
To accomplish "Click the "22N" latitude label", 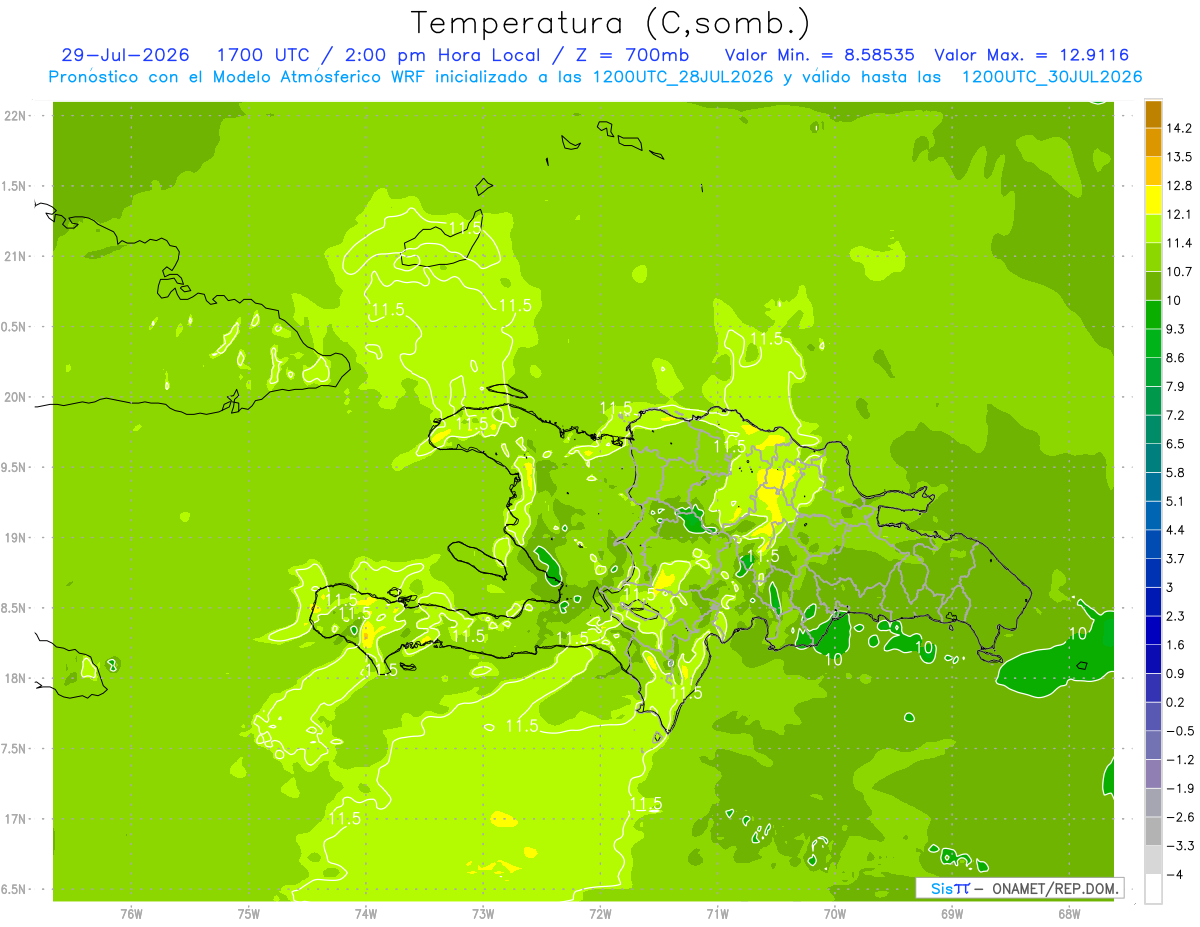I will tap(16, 116).
